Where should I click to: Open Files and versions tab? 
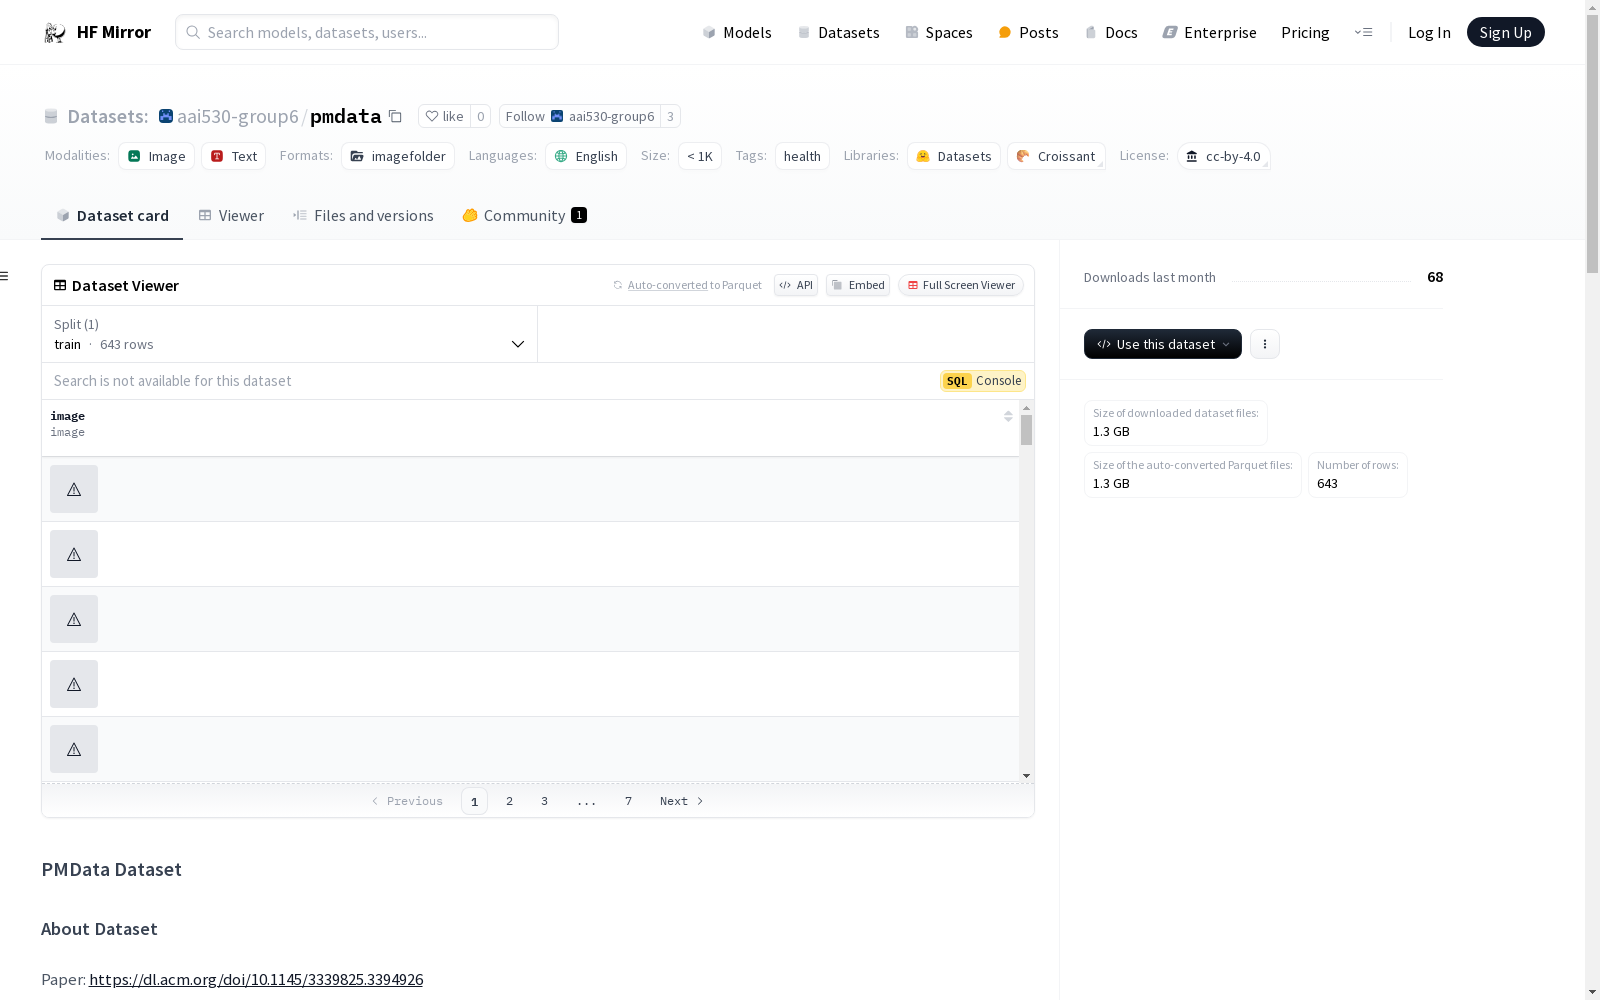pyautogui.click(x=363, y=216)
